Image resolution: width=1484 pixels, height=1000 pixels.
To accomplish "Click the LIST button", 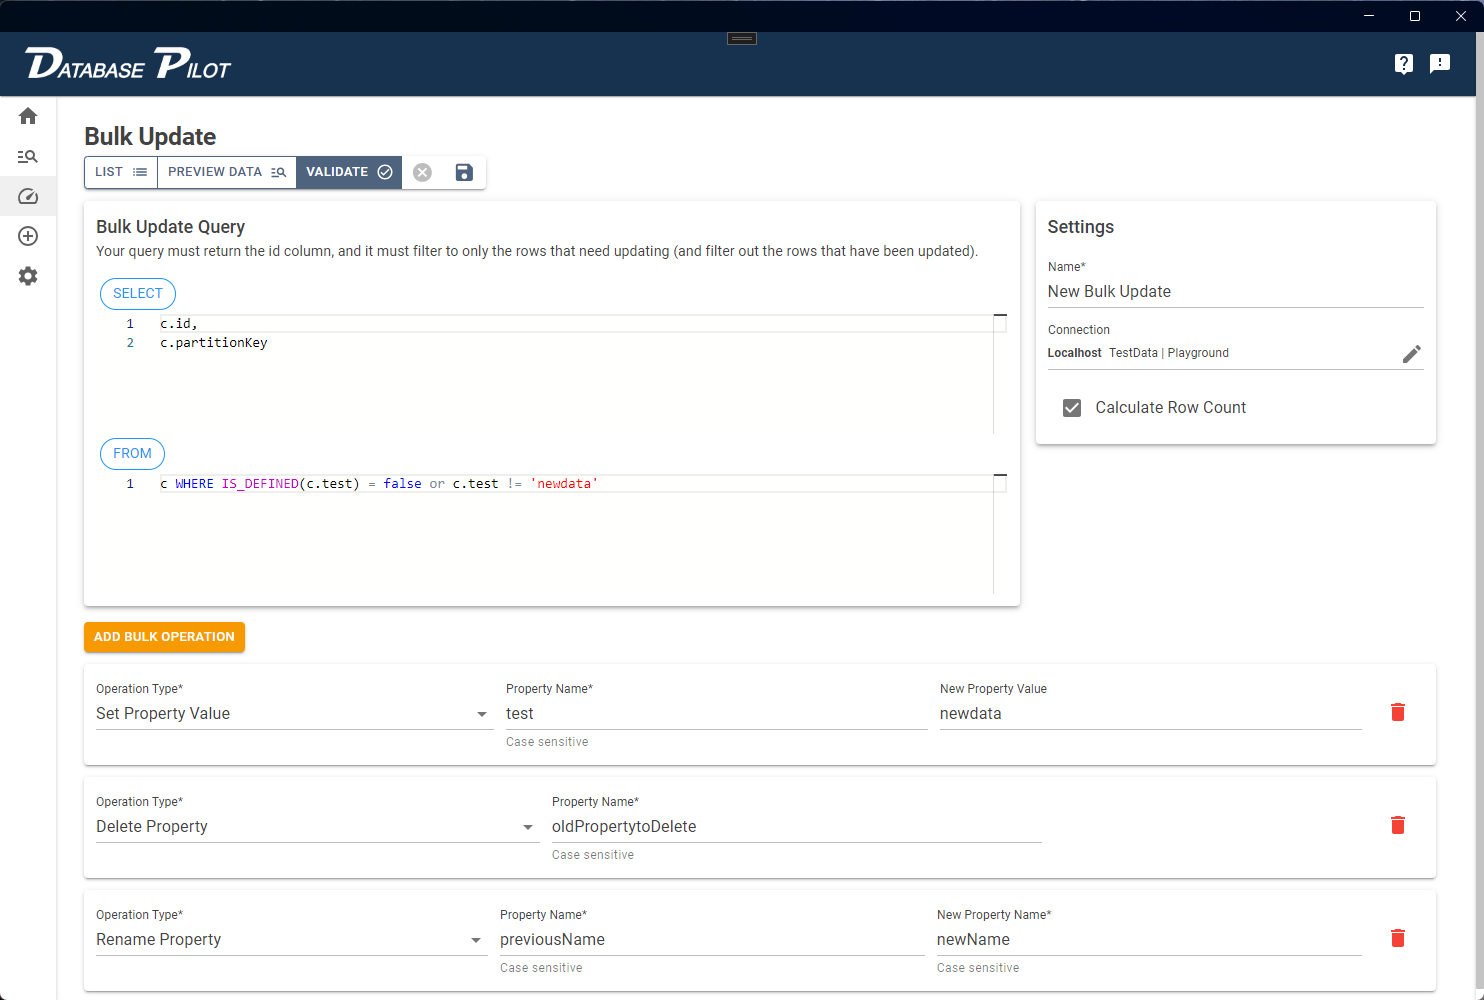I will point(121,172).
